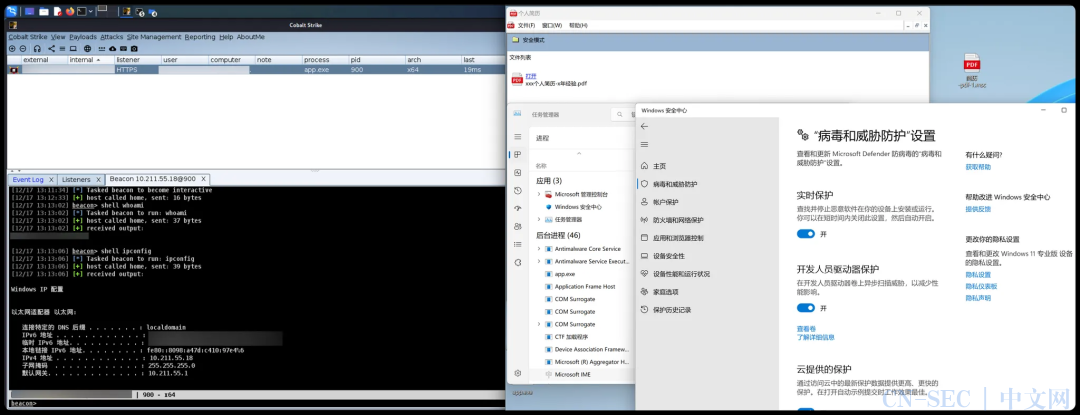Open the Kali application menu icon
Screen dimensions: 1080x415
11,11
